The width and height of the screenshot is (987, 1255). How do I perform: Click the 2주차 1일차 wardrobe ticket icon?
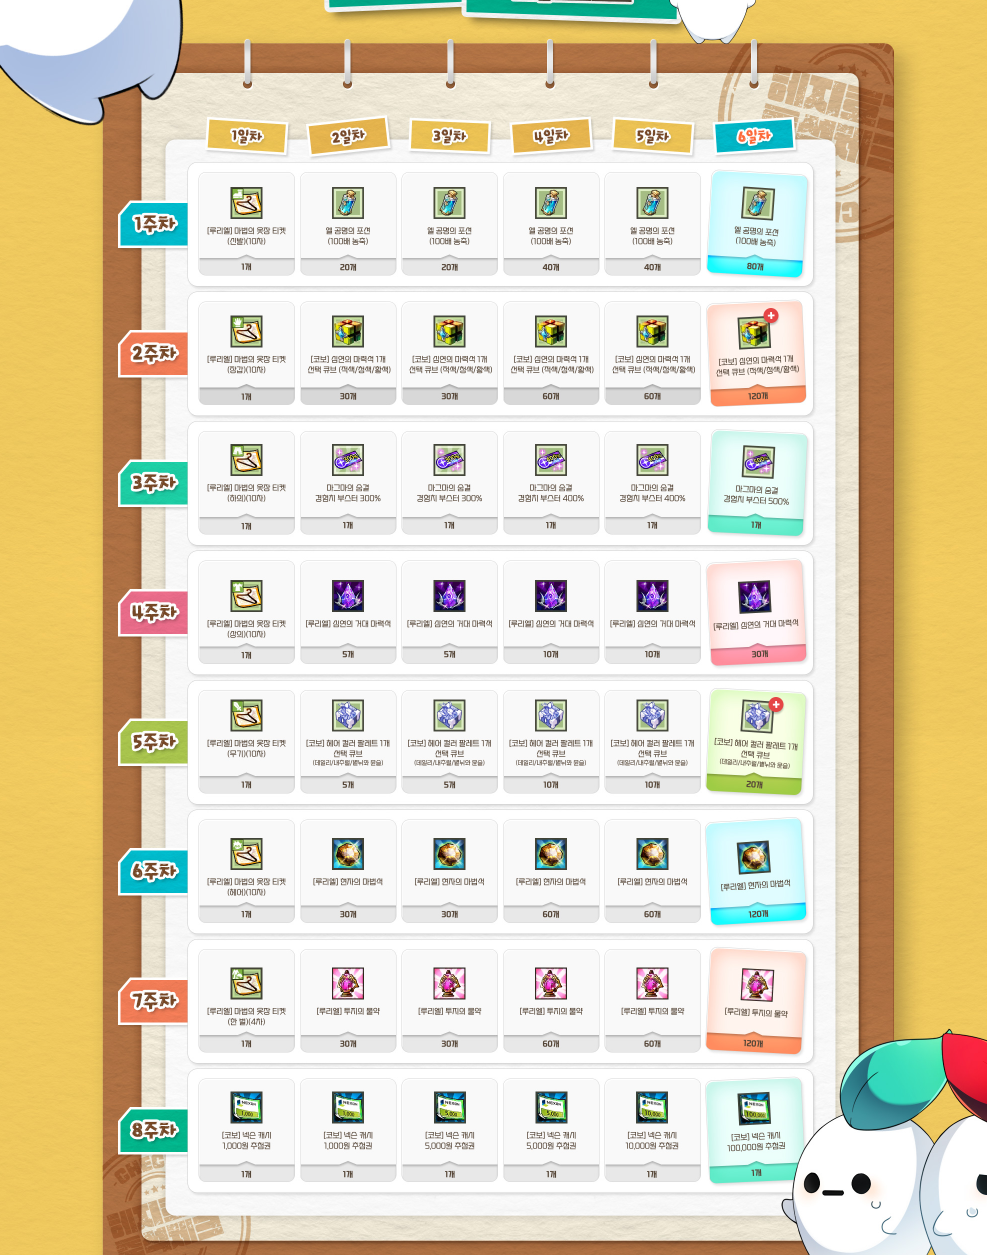point(246,332)
